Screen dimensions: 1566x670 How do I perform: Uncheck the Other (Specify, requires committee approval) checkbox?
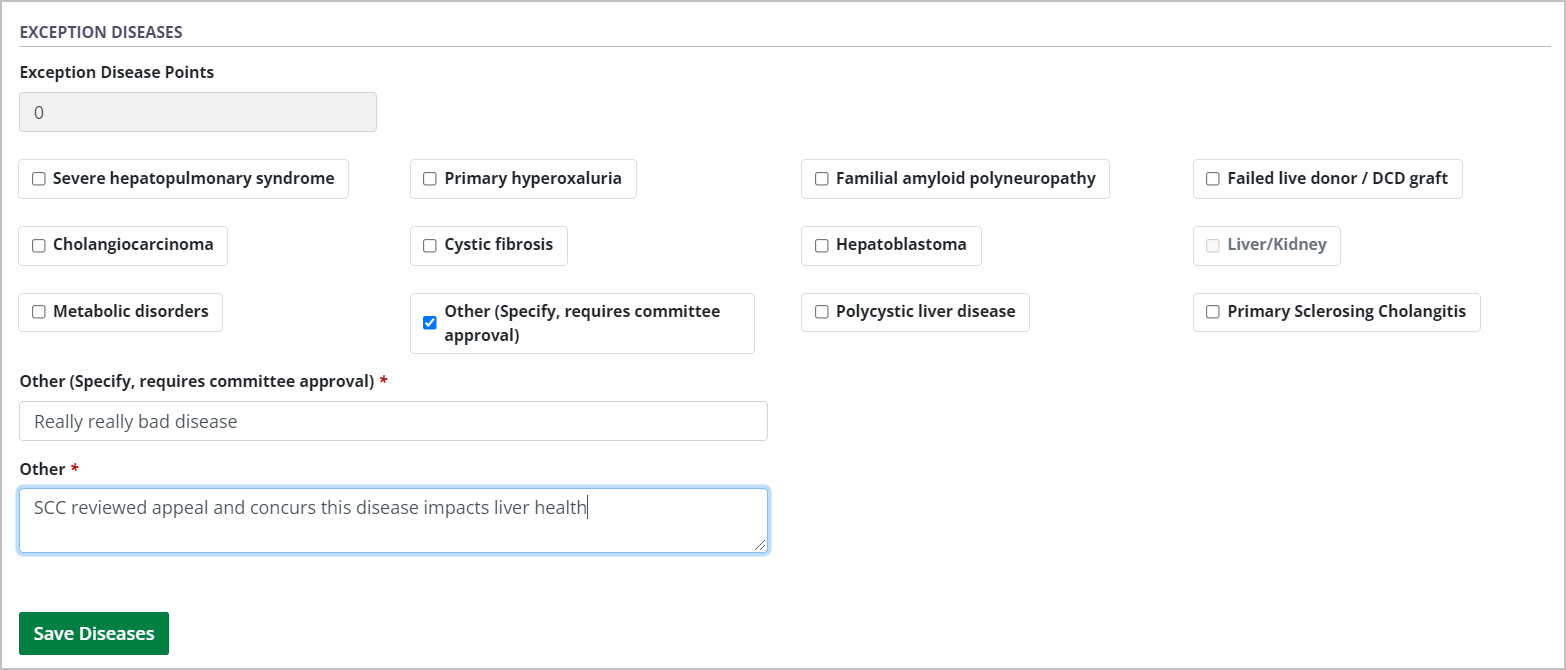[430, 322]
